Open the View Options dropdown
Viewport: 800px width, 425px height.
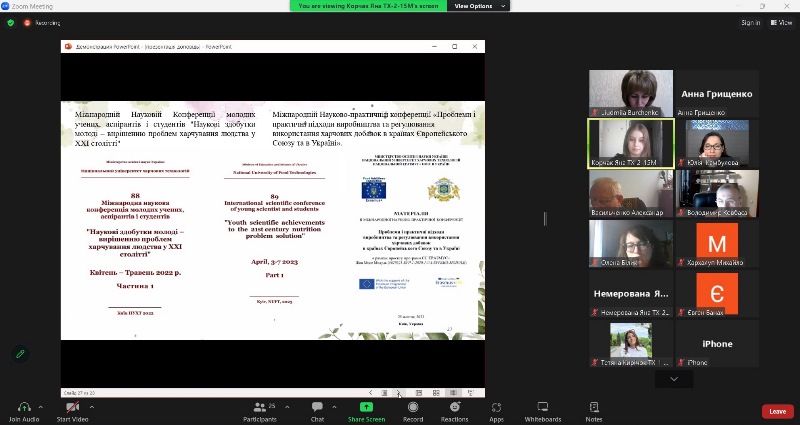(x=480, y=6)
